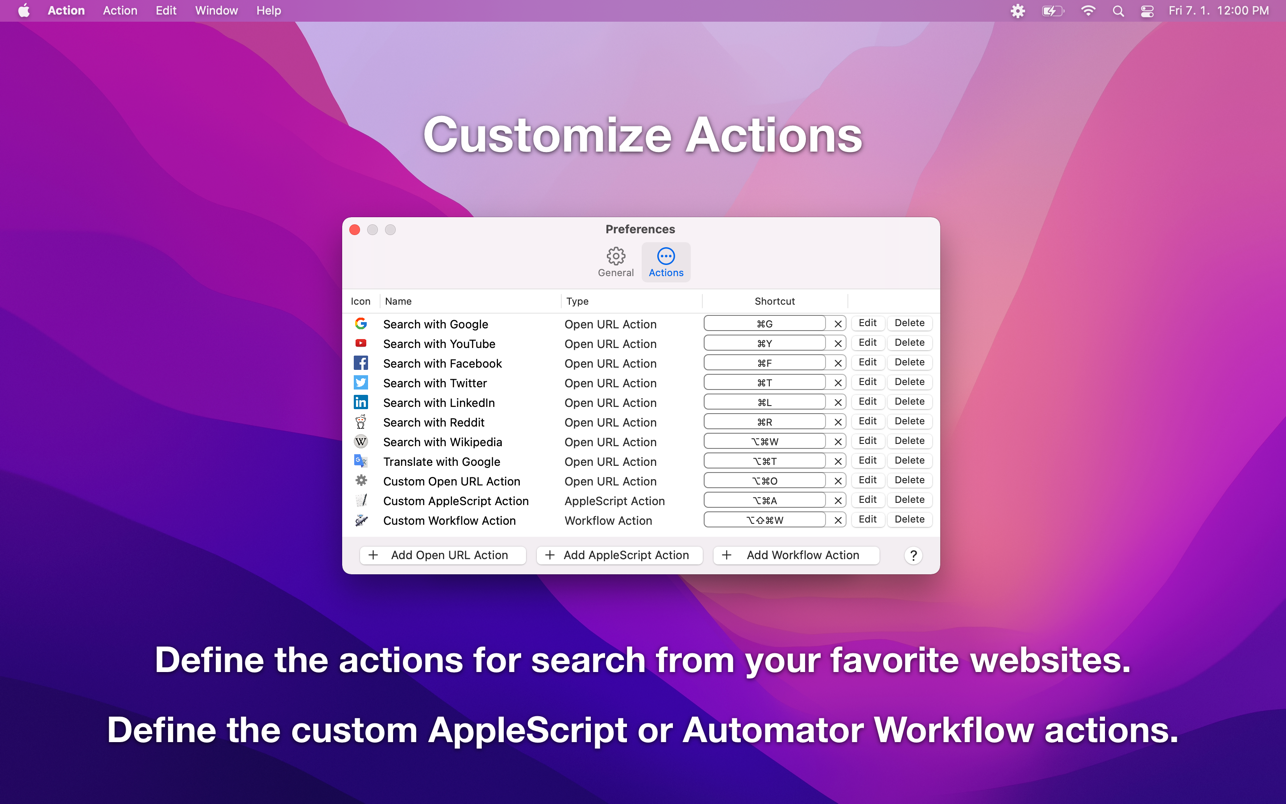Click the LinkedIn icon in the list
The image size is (1286, 804).
(x=361, y=402)
